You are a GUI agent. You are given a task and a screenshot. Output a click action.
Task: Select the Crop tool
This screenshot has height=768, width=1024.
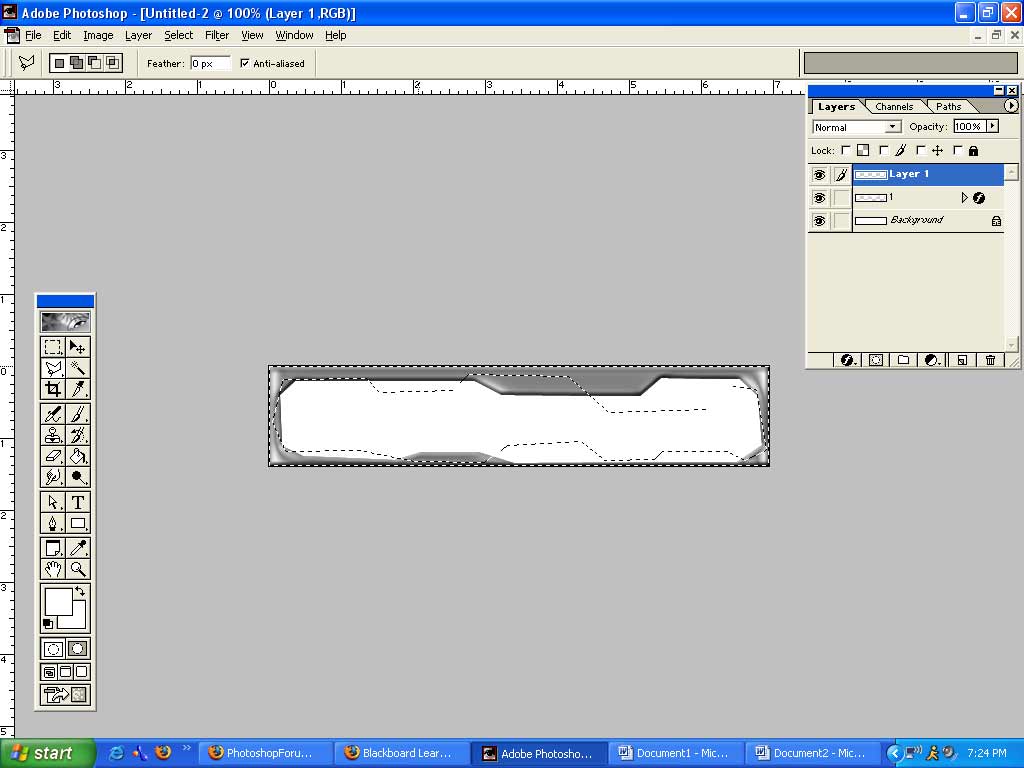click(53, 390)
